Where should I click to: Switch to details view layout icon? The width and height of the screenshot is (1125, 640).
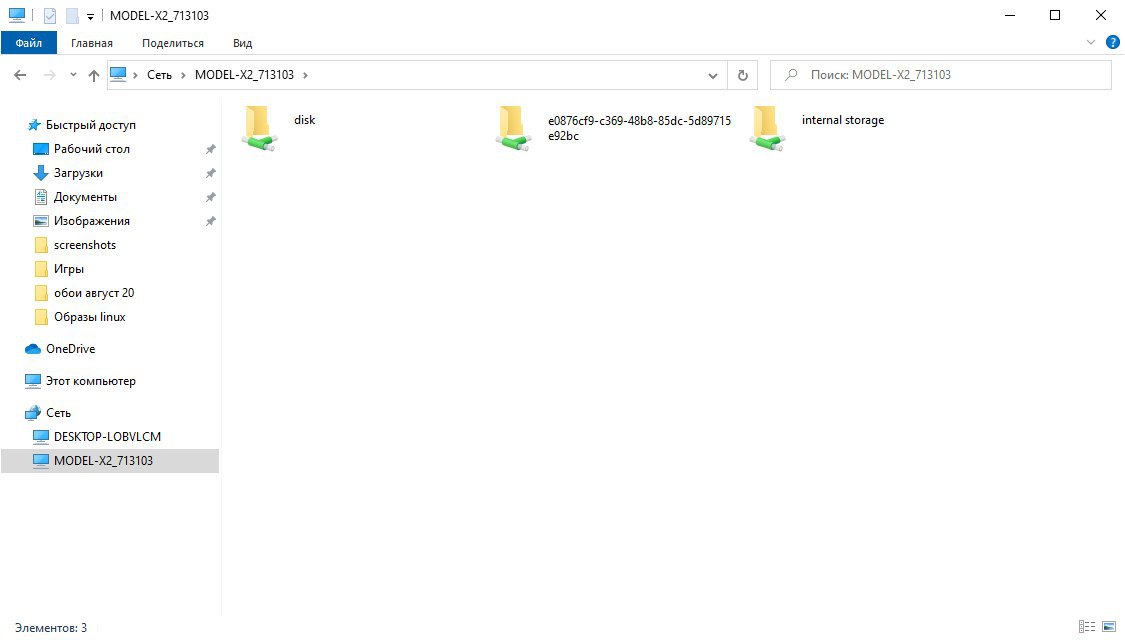1087,626
